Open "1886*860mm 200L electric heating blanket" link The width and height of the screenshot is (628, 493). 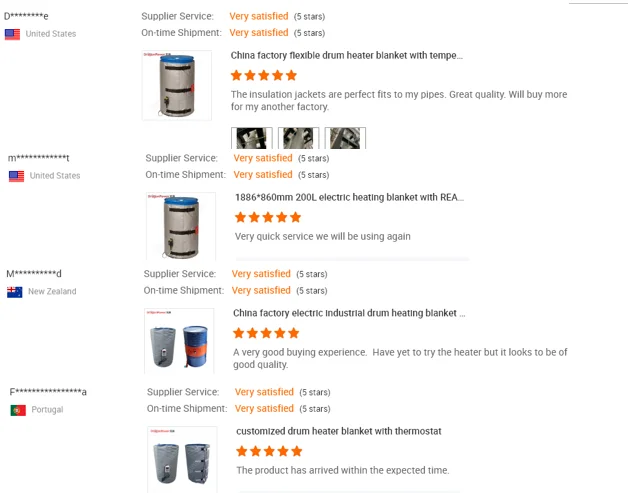pyautogui.click(x=349, y=197)
